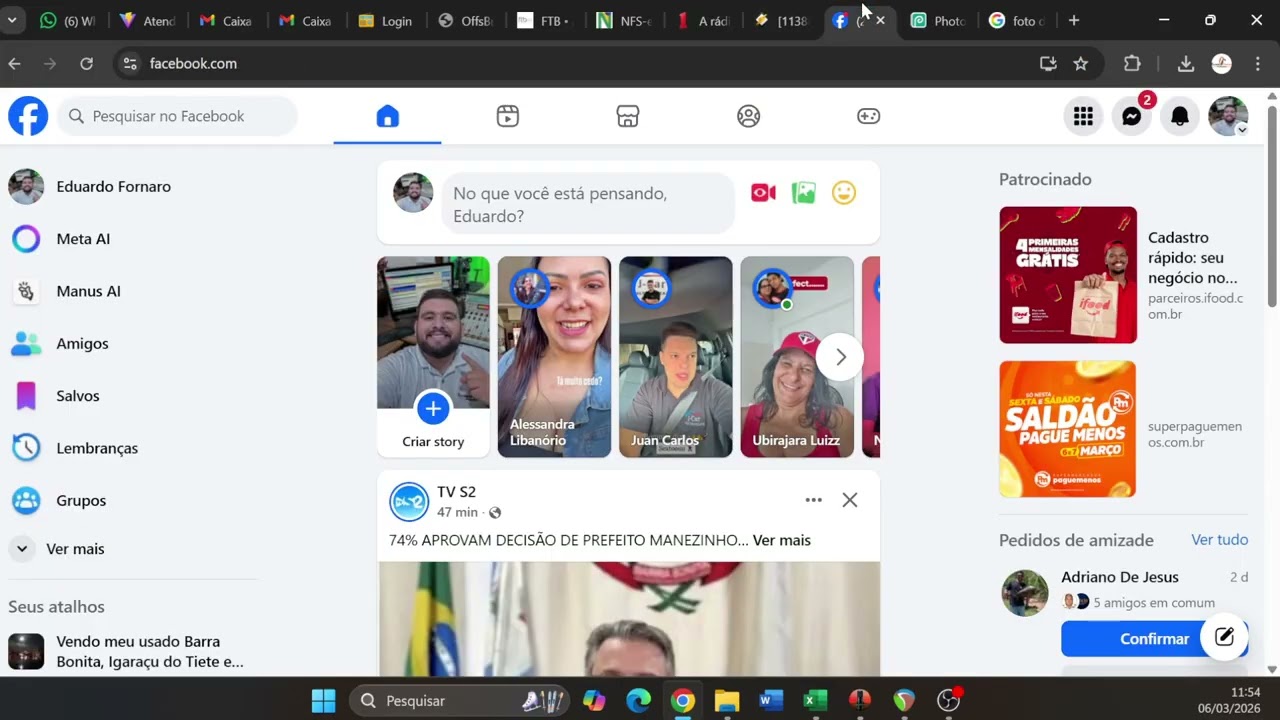
Task: Open Chrome menu three dots
Action: [x=1258, y=63]
